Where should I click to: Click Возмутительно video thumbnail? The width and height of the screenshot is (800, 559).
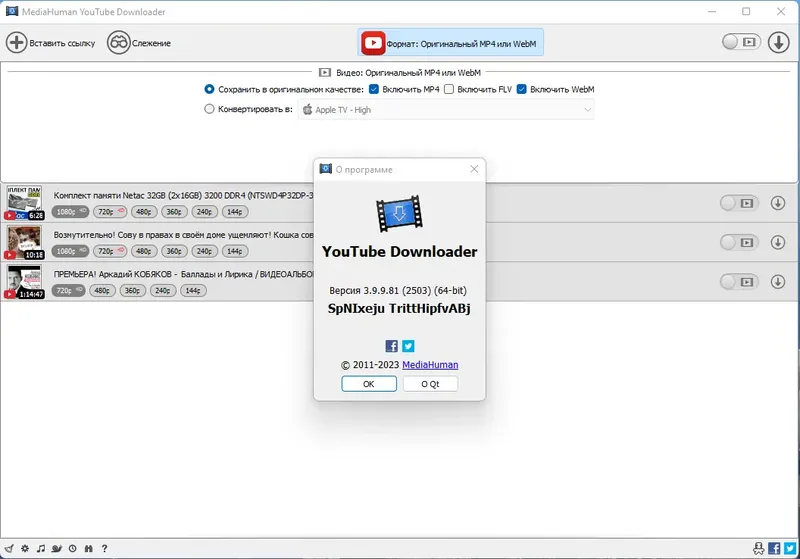click(x=24, y=242)
